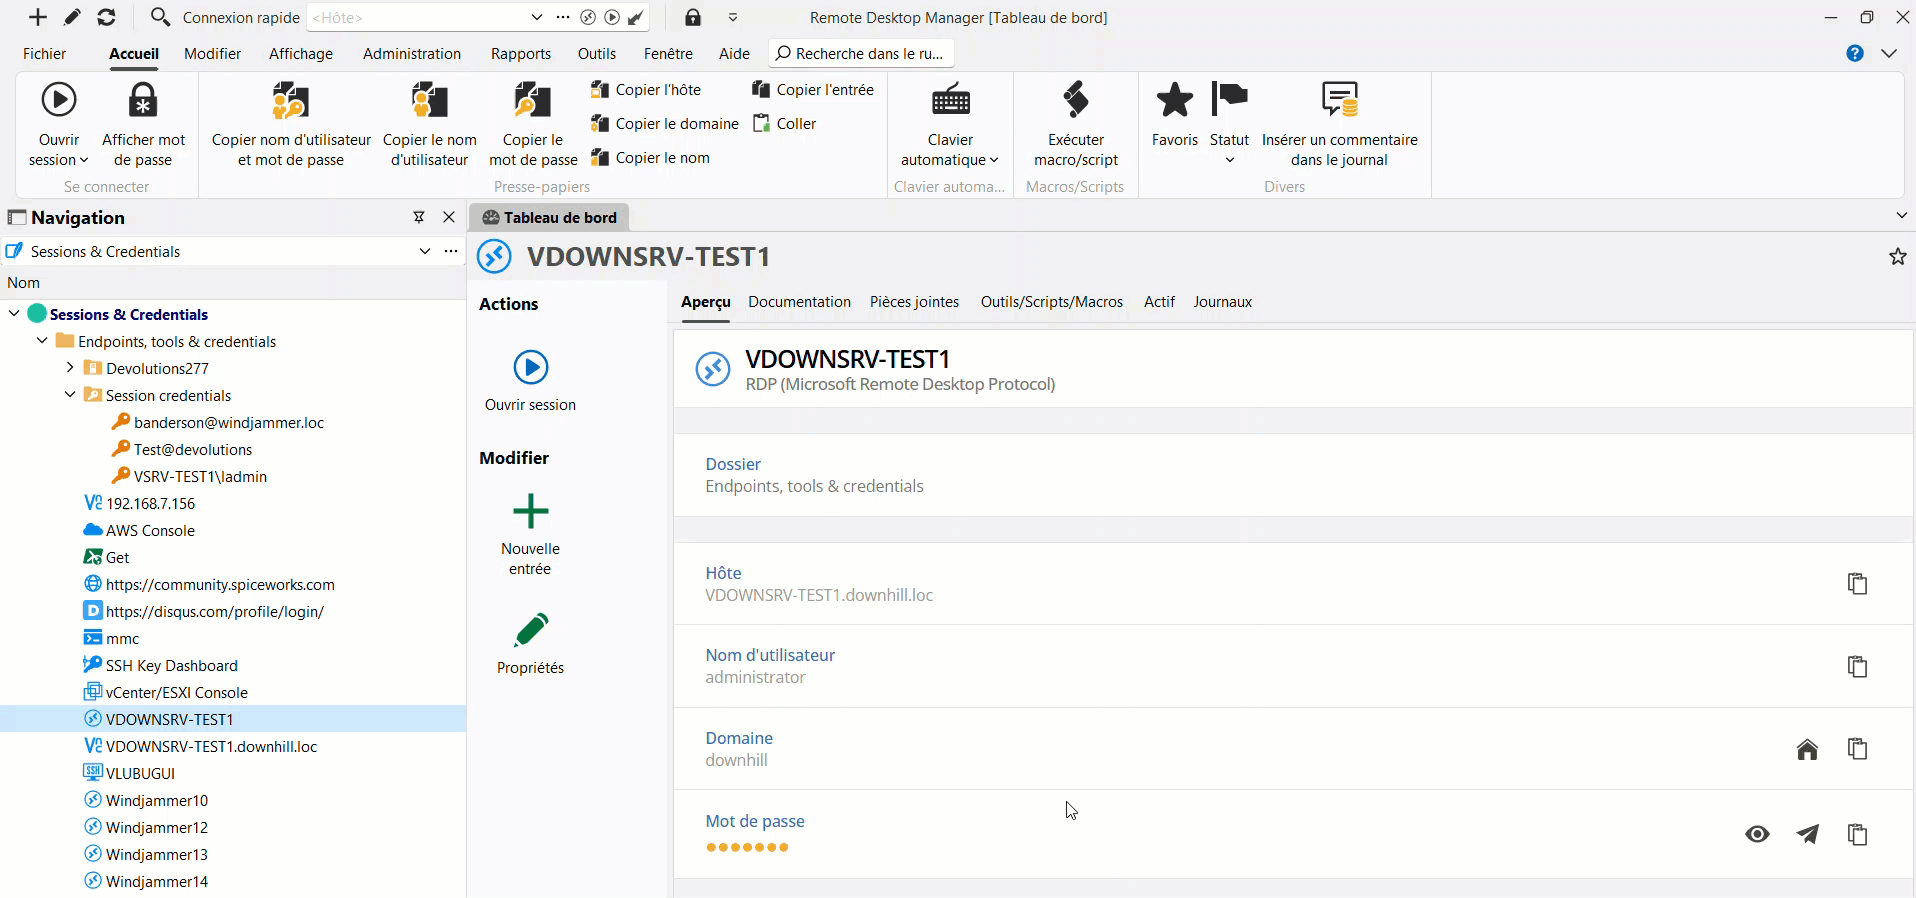Open the Outils ribbon tab
Image resolution: width=1916 pixels, height=898 pixels.
tap(597, 54)
